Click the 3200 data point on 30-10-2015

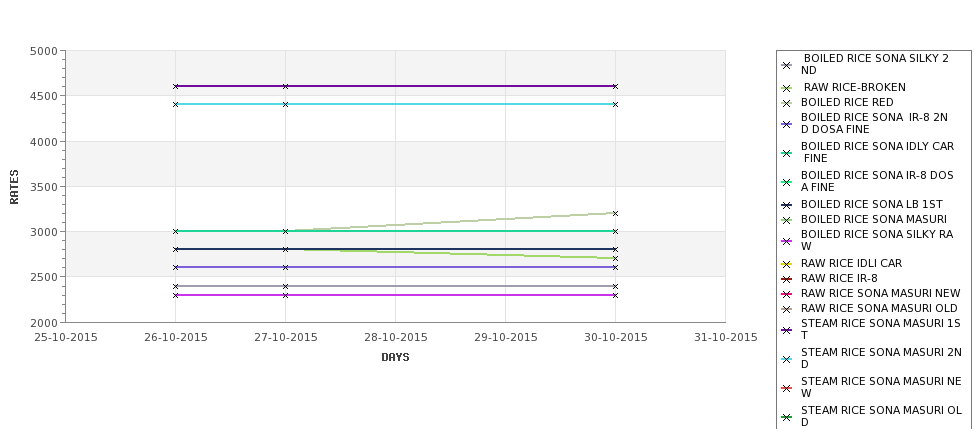pyautogui.click(x=616, y=213)
